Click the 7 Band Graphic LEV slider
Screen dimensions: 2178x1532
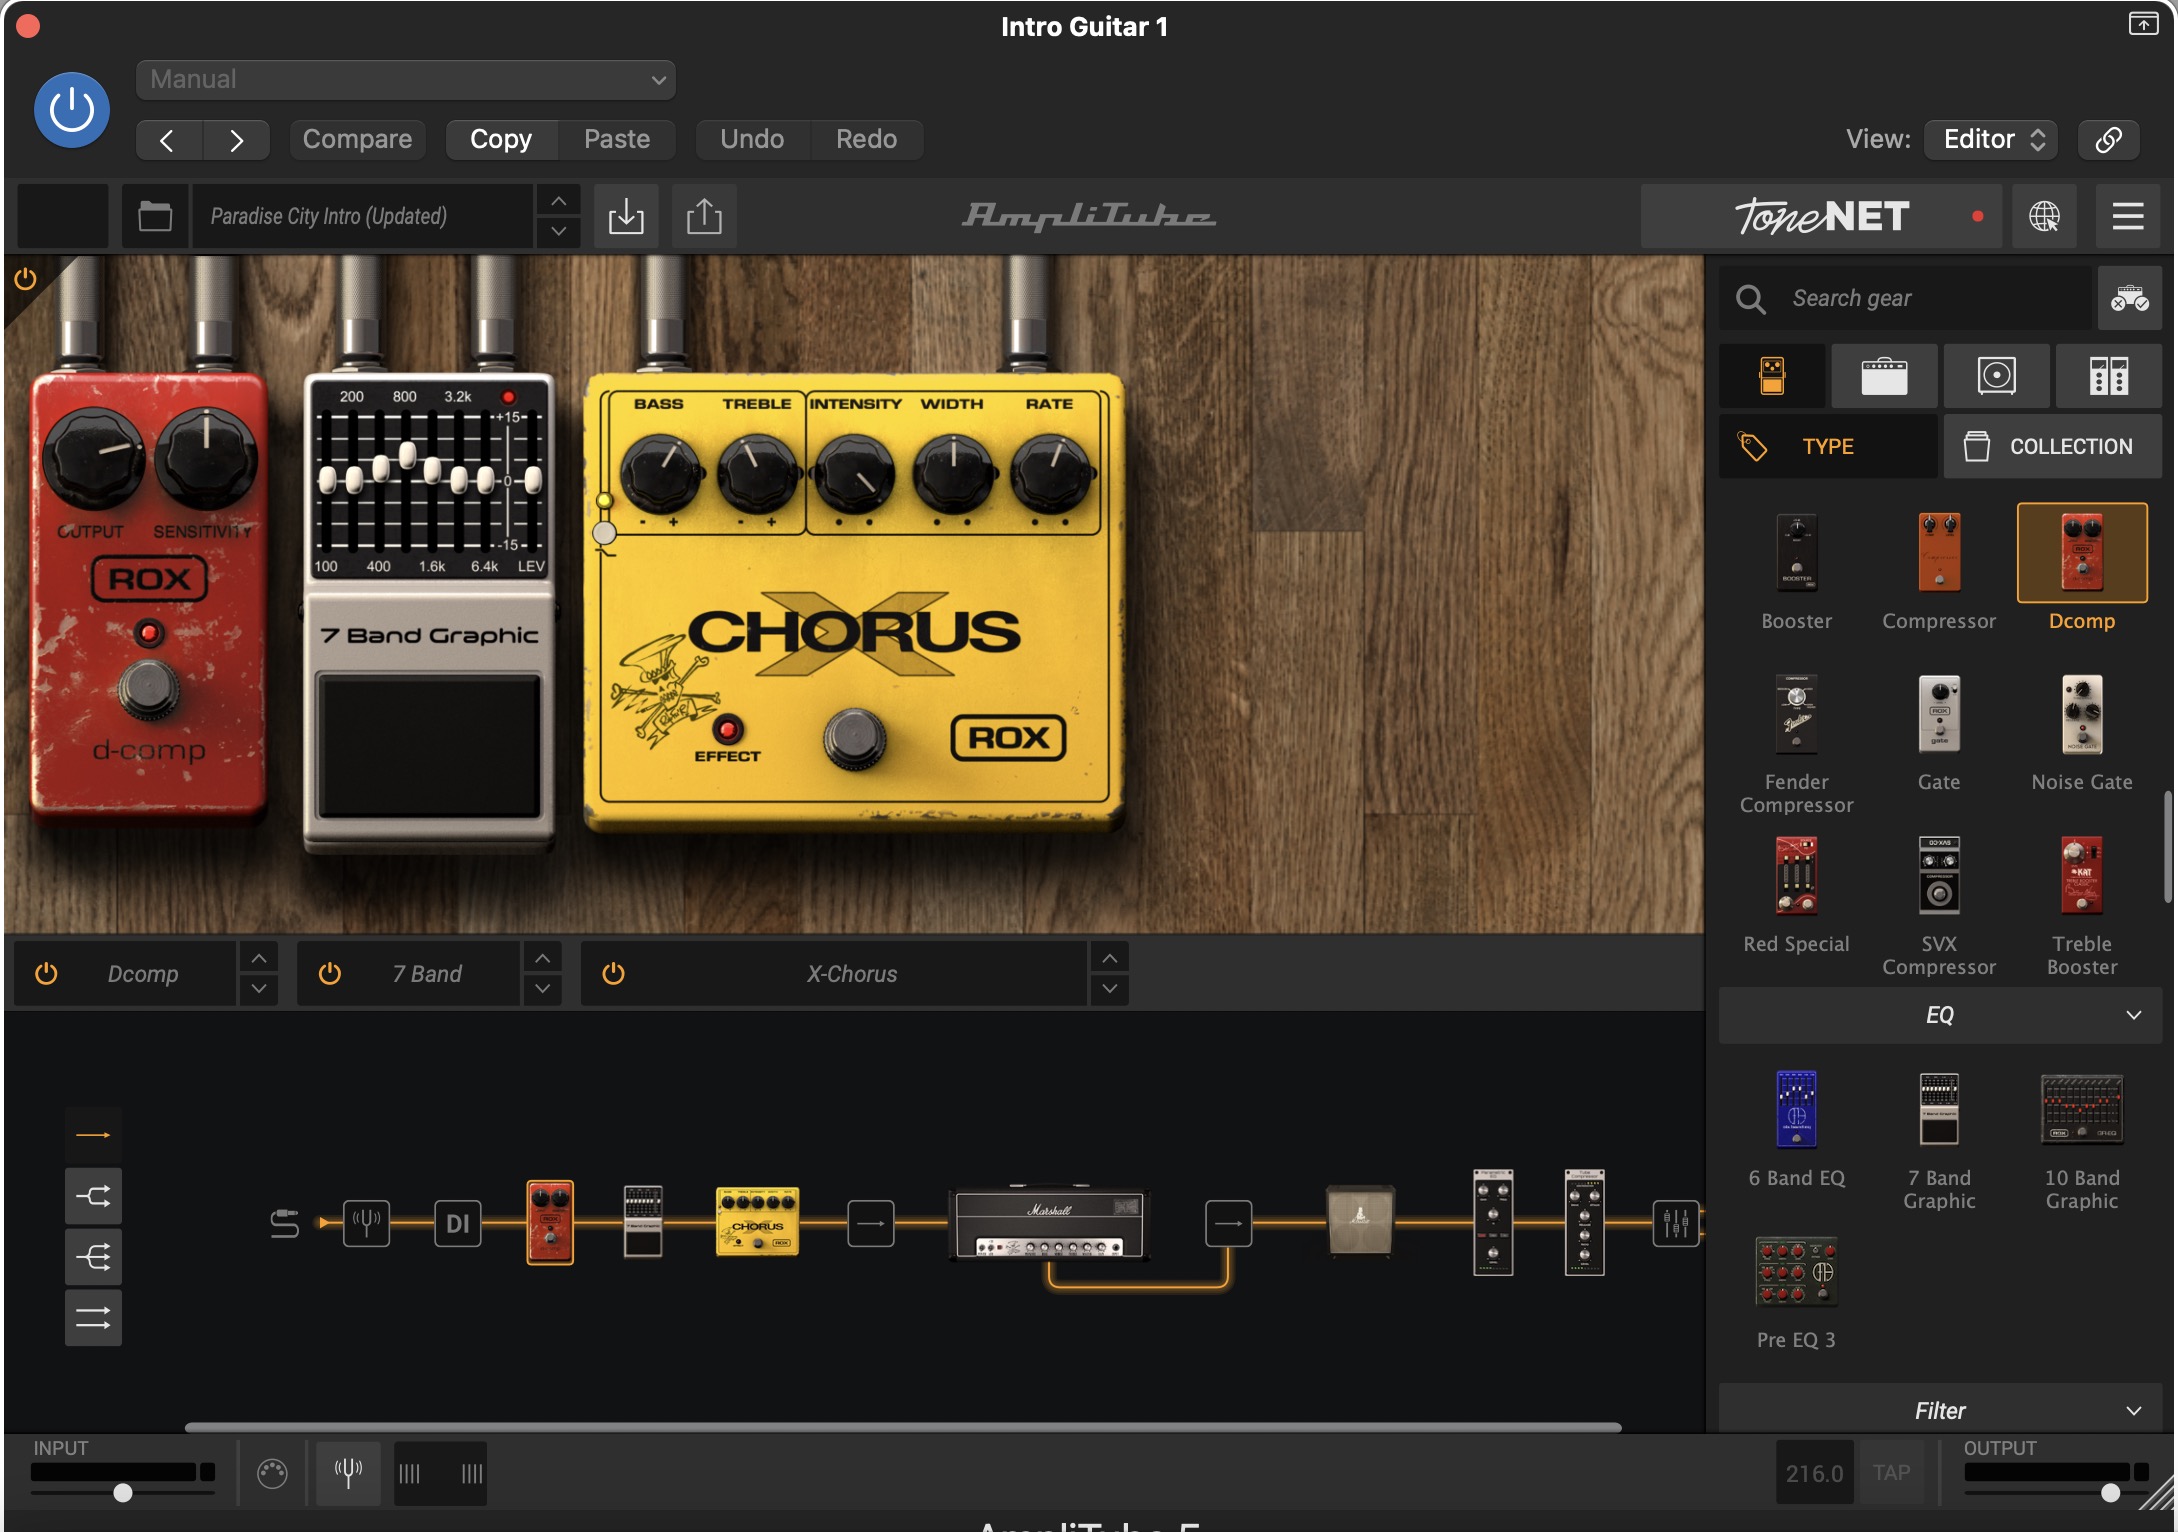[x=533, y=479]
